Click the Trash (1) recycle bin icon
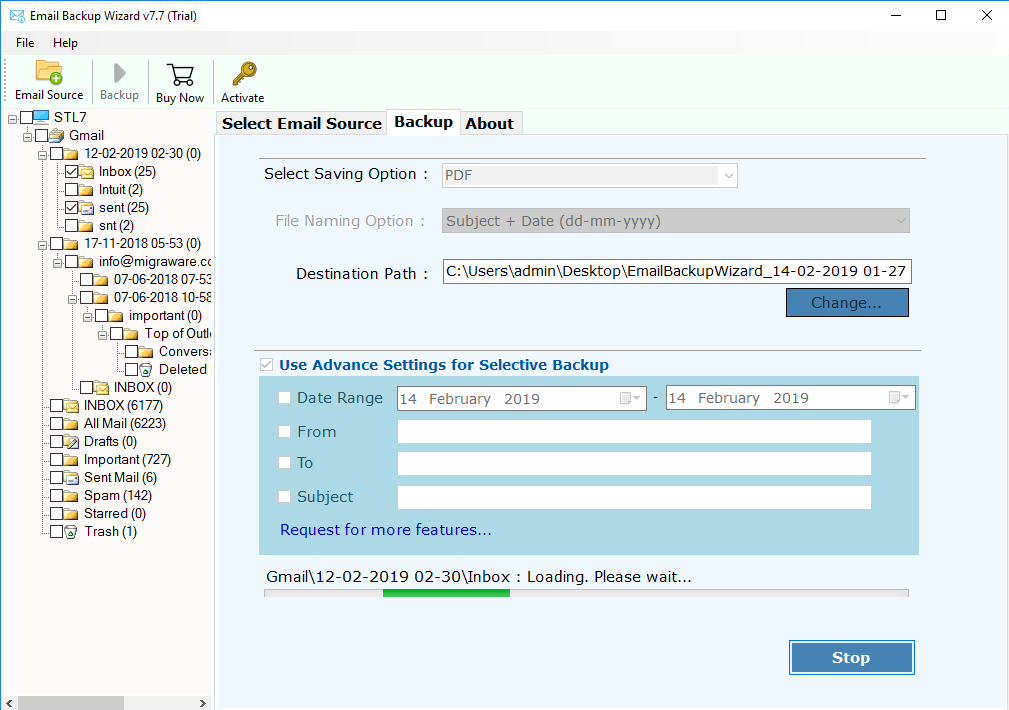The image size is (1009, 710). click(x=71, y=532)
